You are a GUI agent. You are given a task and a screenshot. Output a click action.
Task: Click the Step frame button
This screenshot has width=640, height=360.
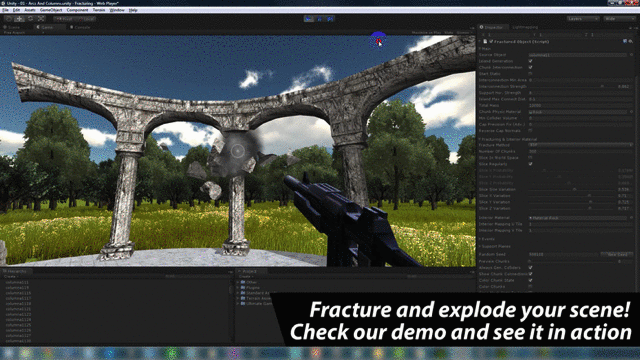(330, 19)
